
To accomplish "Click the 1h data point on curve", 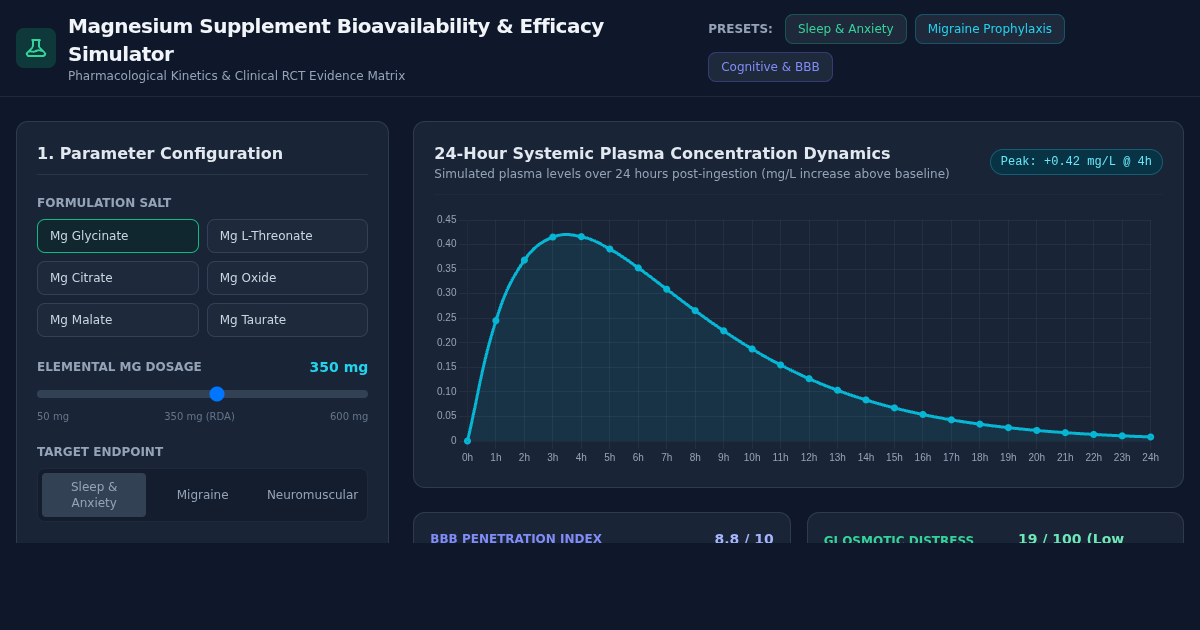I will coord(496,320).
